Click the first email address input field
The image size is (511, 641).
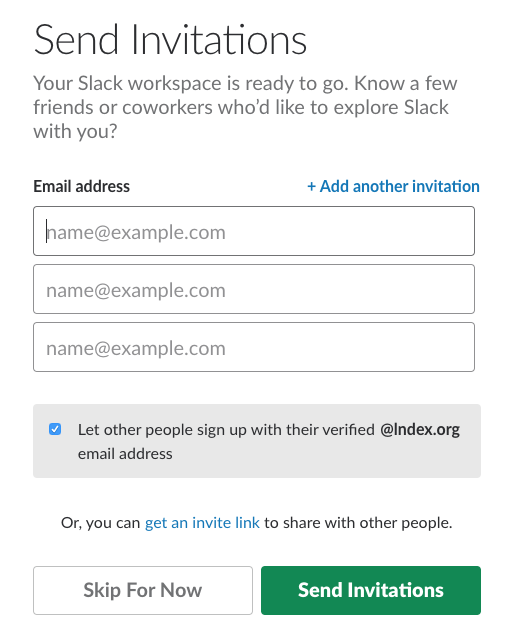[254, 231]
